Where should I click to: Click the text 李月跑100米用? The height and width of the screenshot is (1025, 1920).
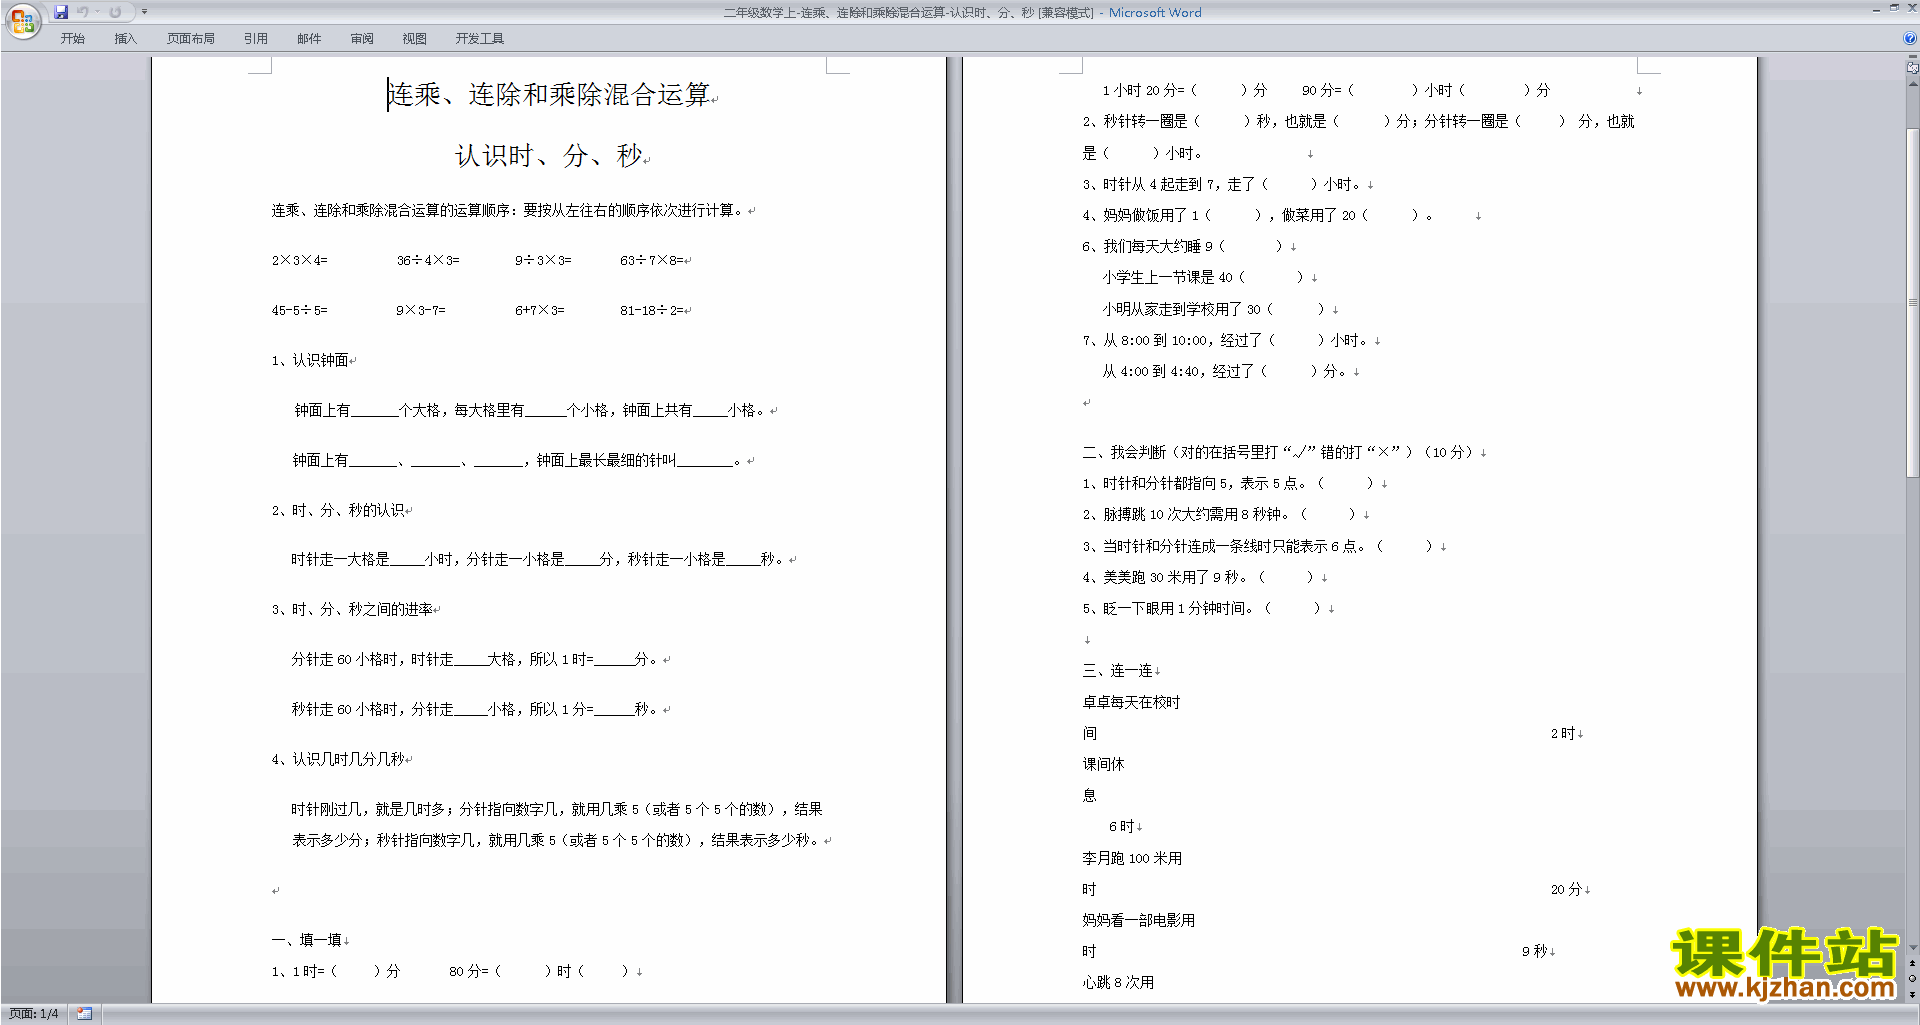click(1132, 858)
